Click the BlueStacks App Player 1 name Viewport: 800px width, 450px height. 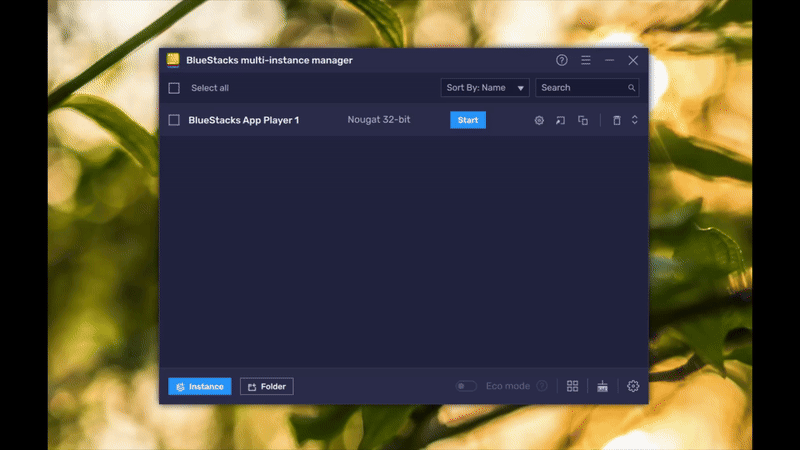(x=244, y=120)
